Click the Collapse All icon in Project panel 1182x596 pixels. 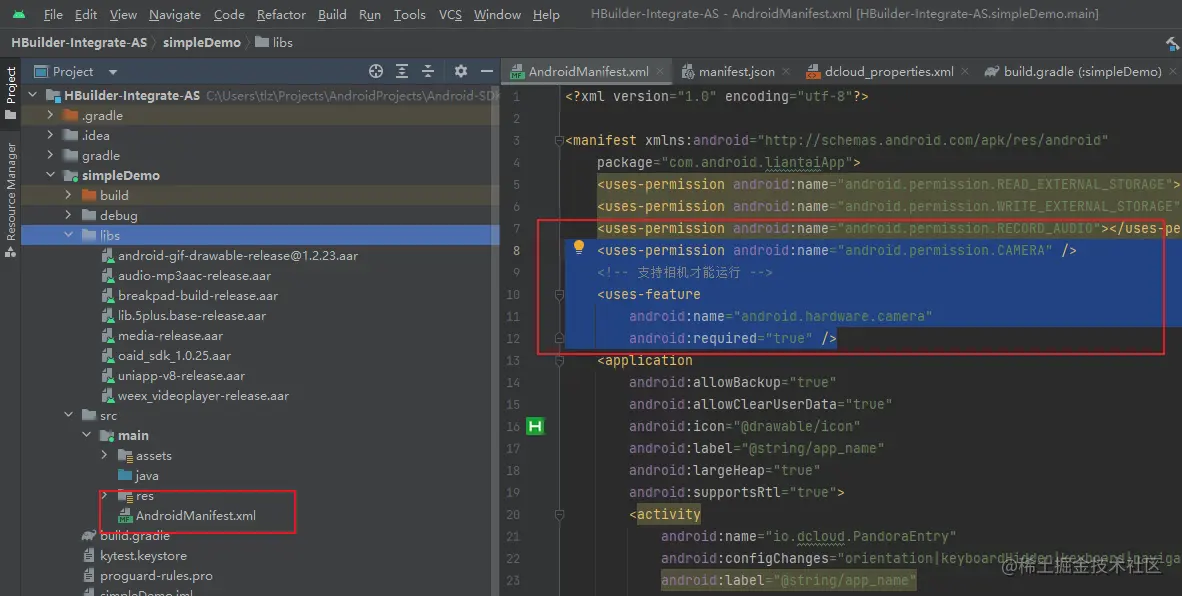point(427,72)
